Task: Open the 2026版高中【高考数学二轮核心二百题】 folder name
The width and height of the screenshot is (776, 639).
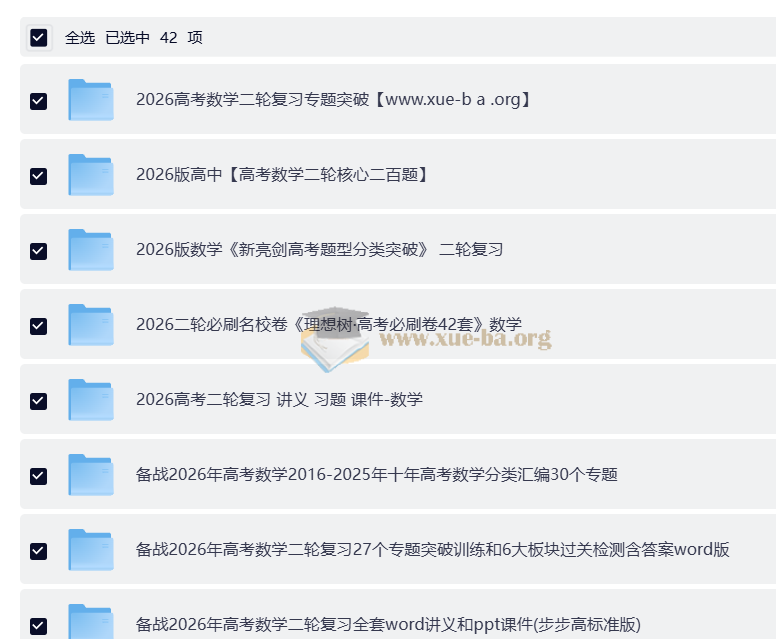Action: pos(283,175)
